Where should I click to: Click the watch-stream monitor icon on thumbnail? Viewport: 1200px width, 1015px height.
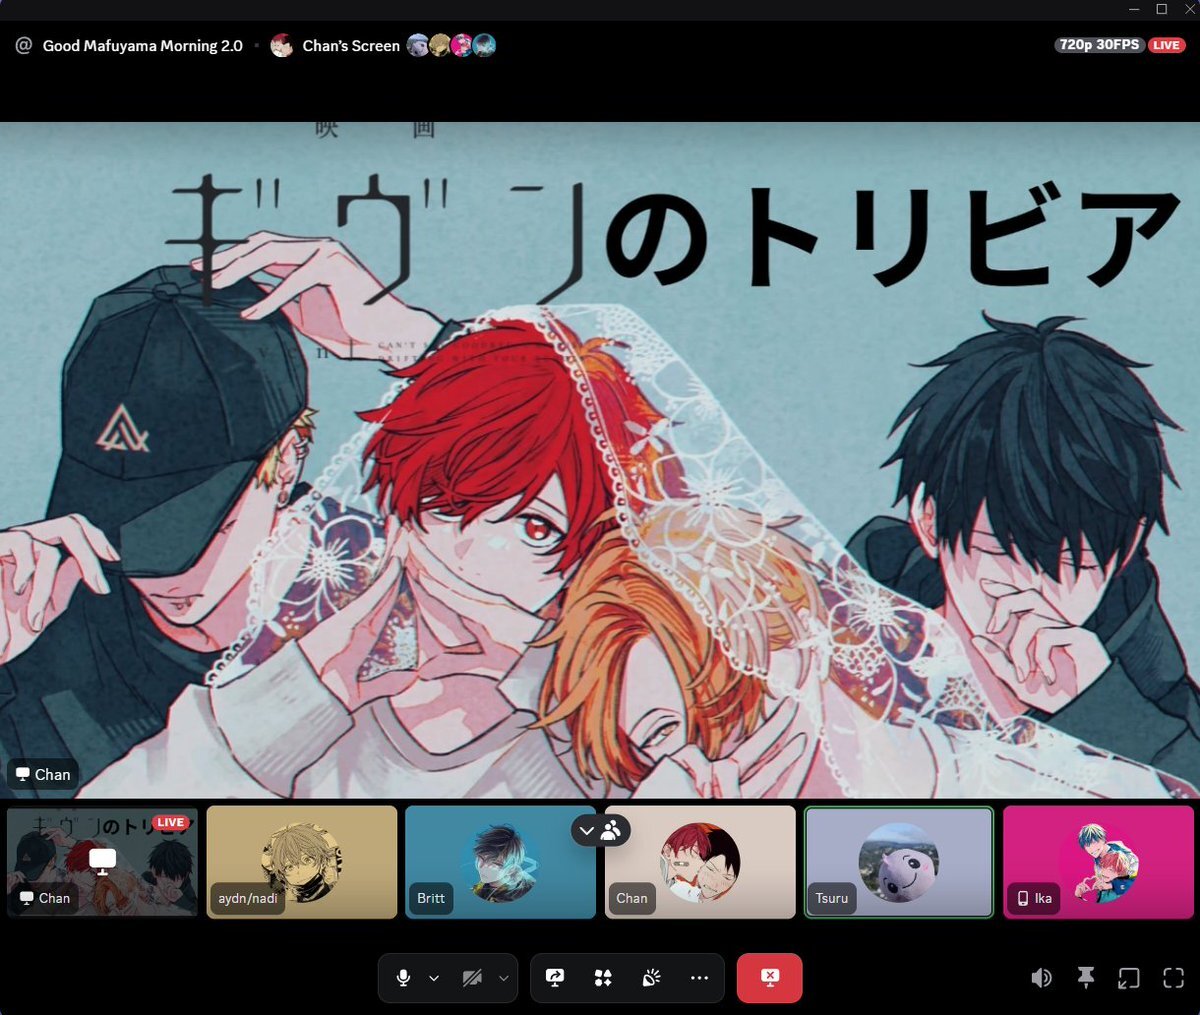[102, 859]
